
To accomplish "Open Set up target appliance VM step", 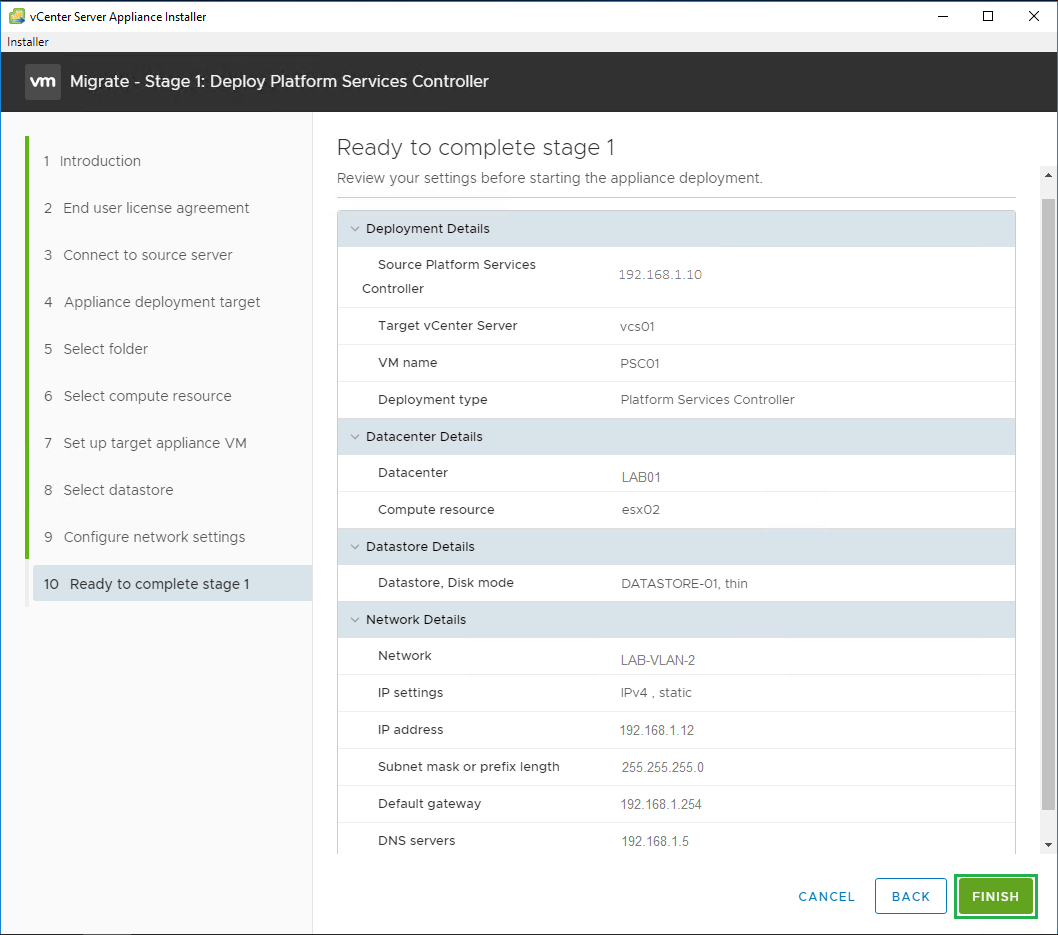I will click(x=154, y=443).
